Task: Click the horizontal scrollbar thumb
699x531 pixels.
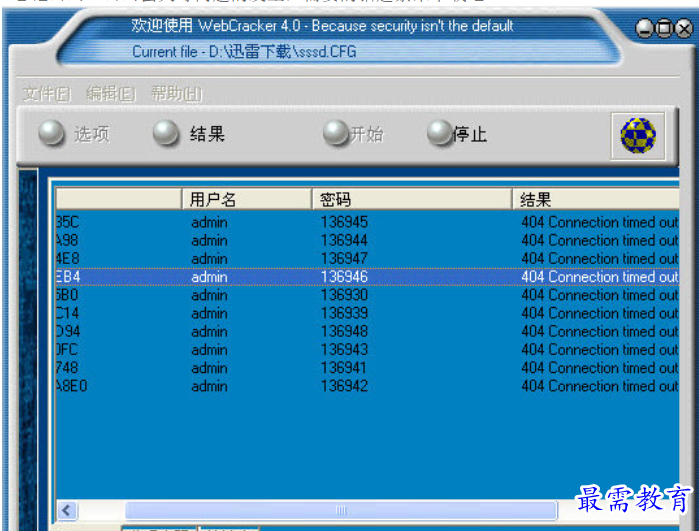Action: pos(341,510)
